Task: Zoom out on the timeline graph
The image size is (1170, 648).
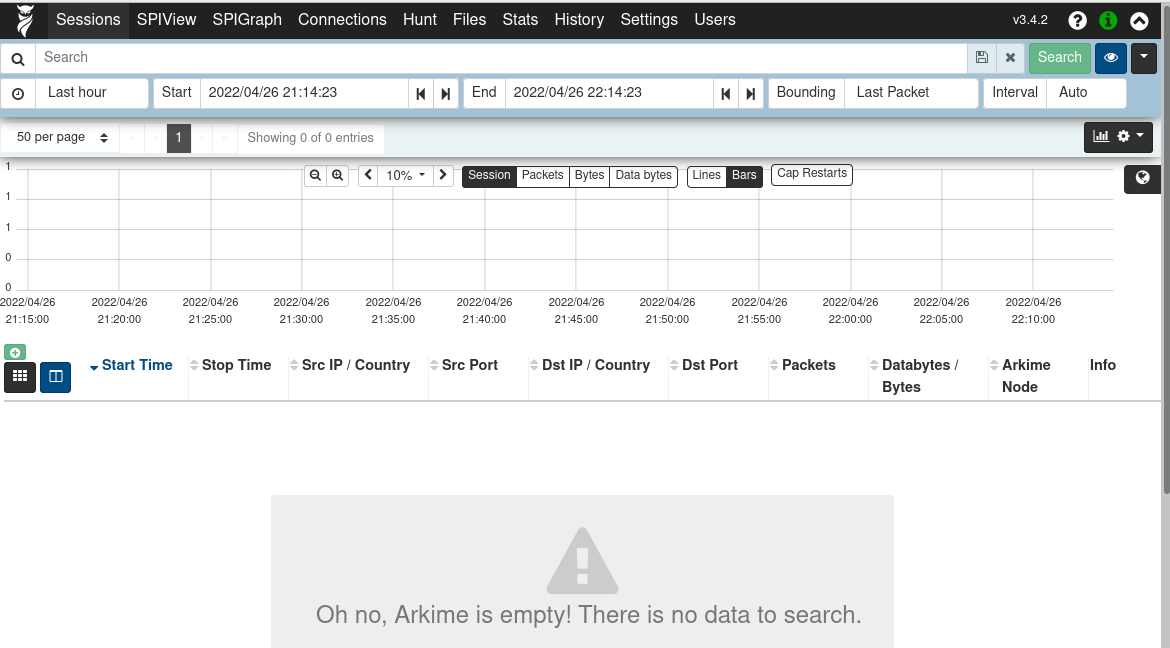Action: coord(315,175)
